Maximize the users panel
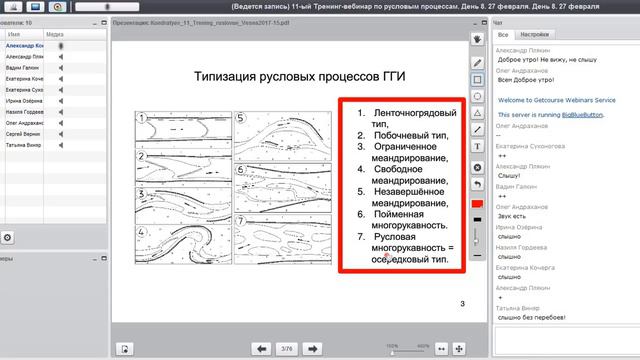Image resolution: width=640 pixels, height=360 pixels. point(104,23)
